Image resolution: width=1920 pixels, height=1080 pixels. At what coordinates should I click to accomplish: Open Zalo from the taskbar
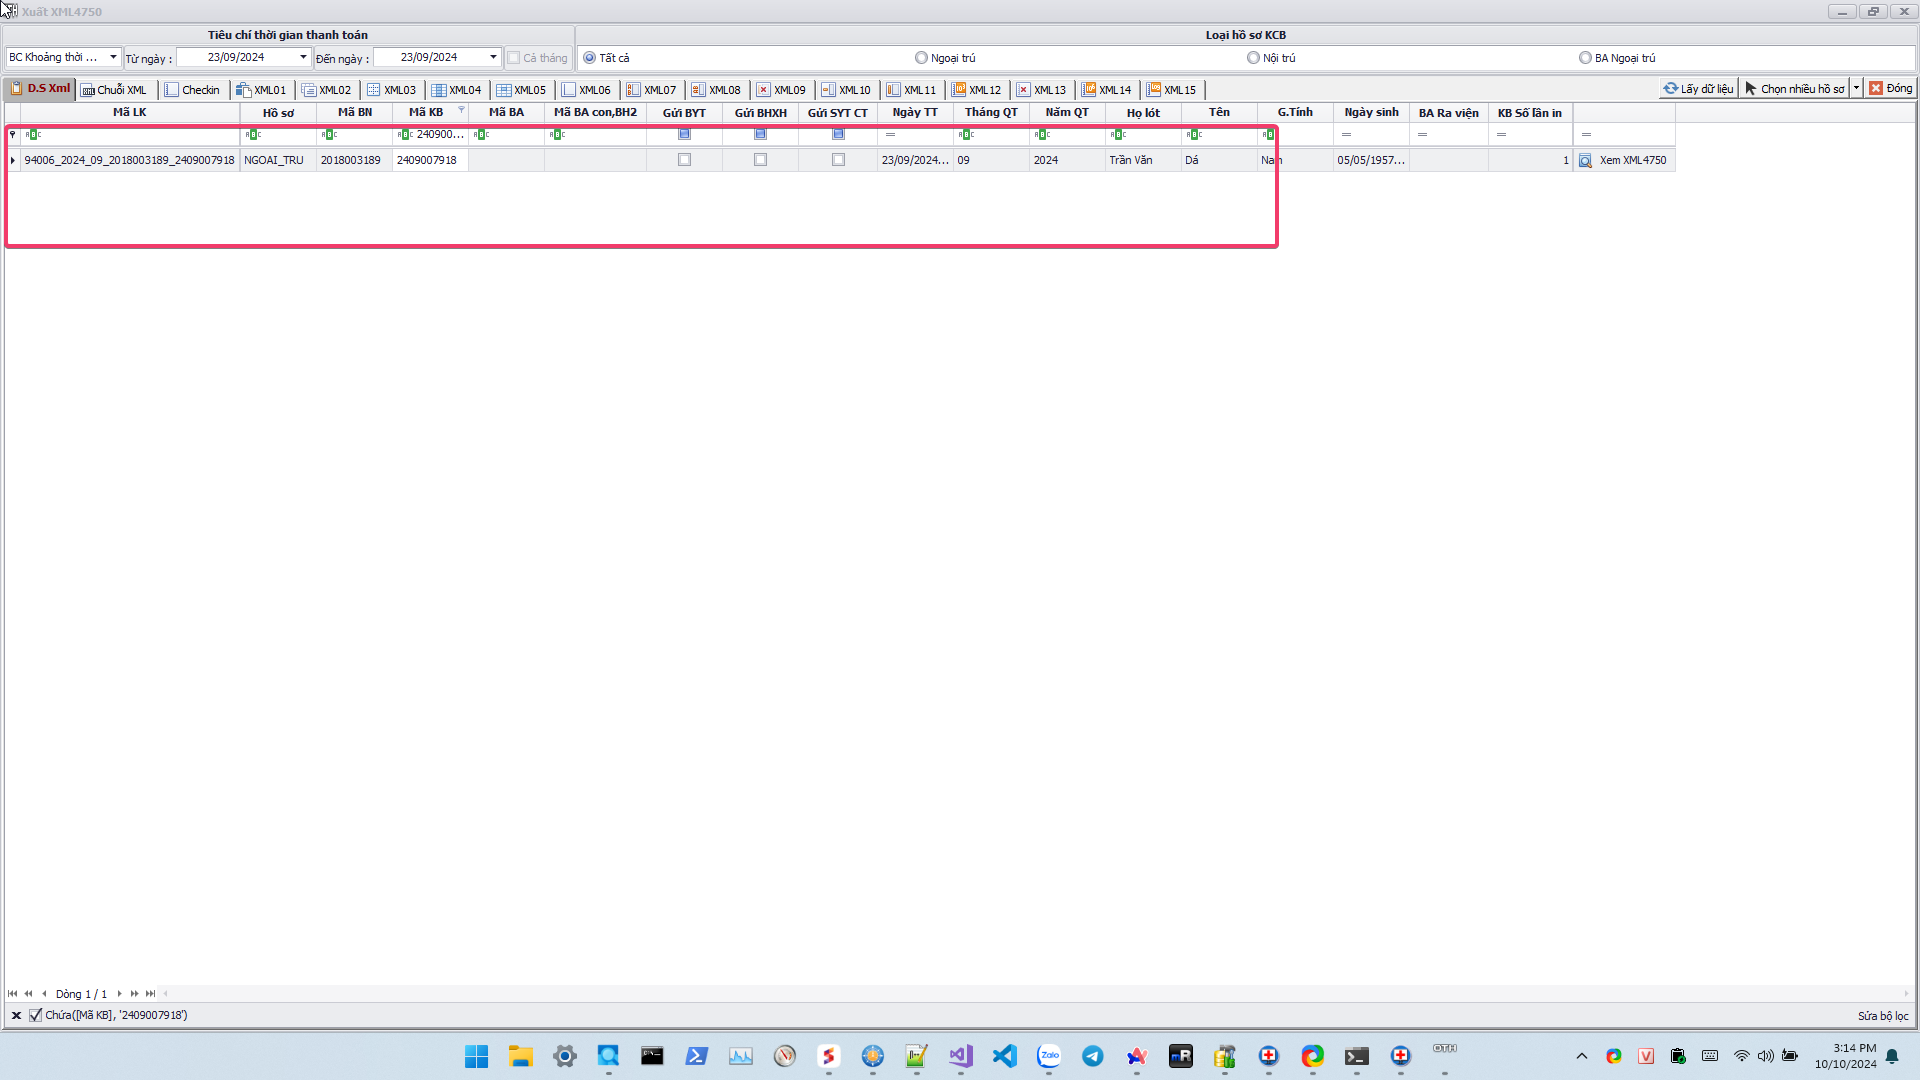(x=1049, y=1056)
